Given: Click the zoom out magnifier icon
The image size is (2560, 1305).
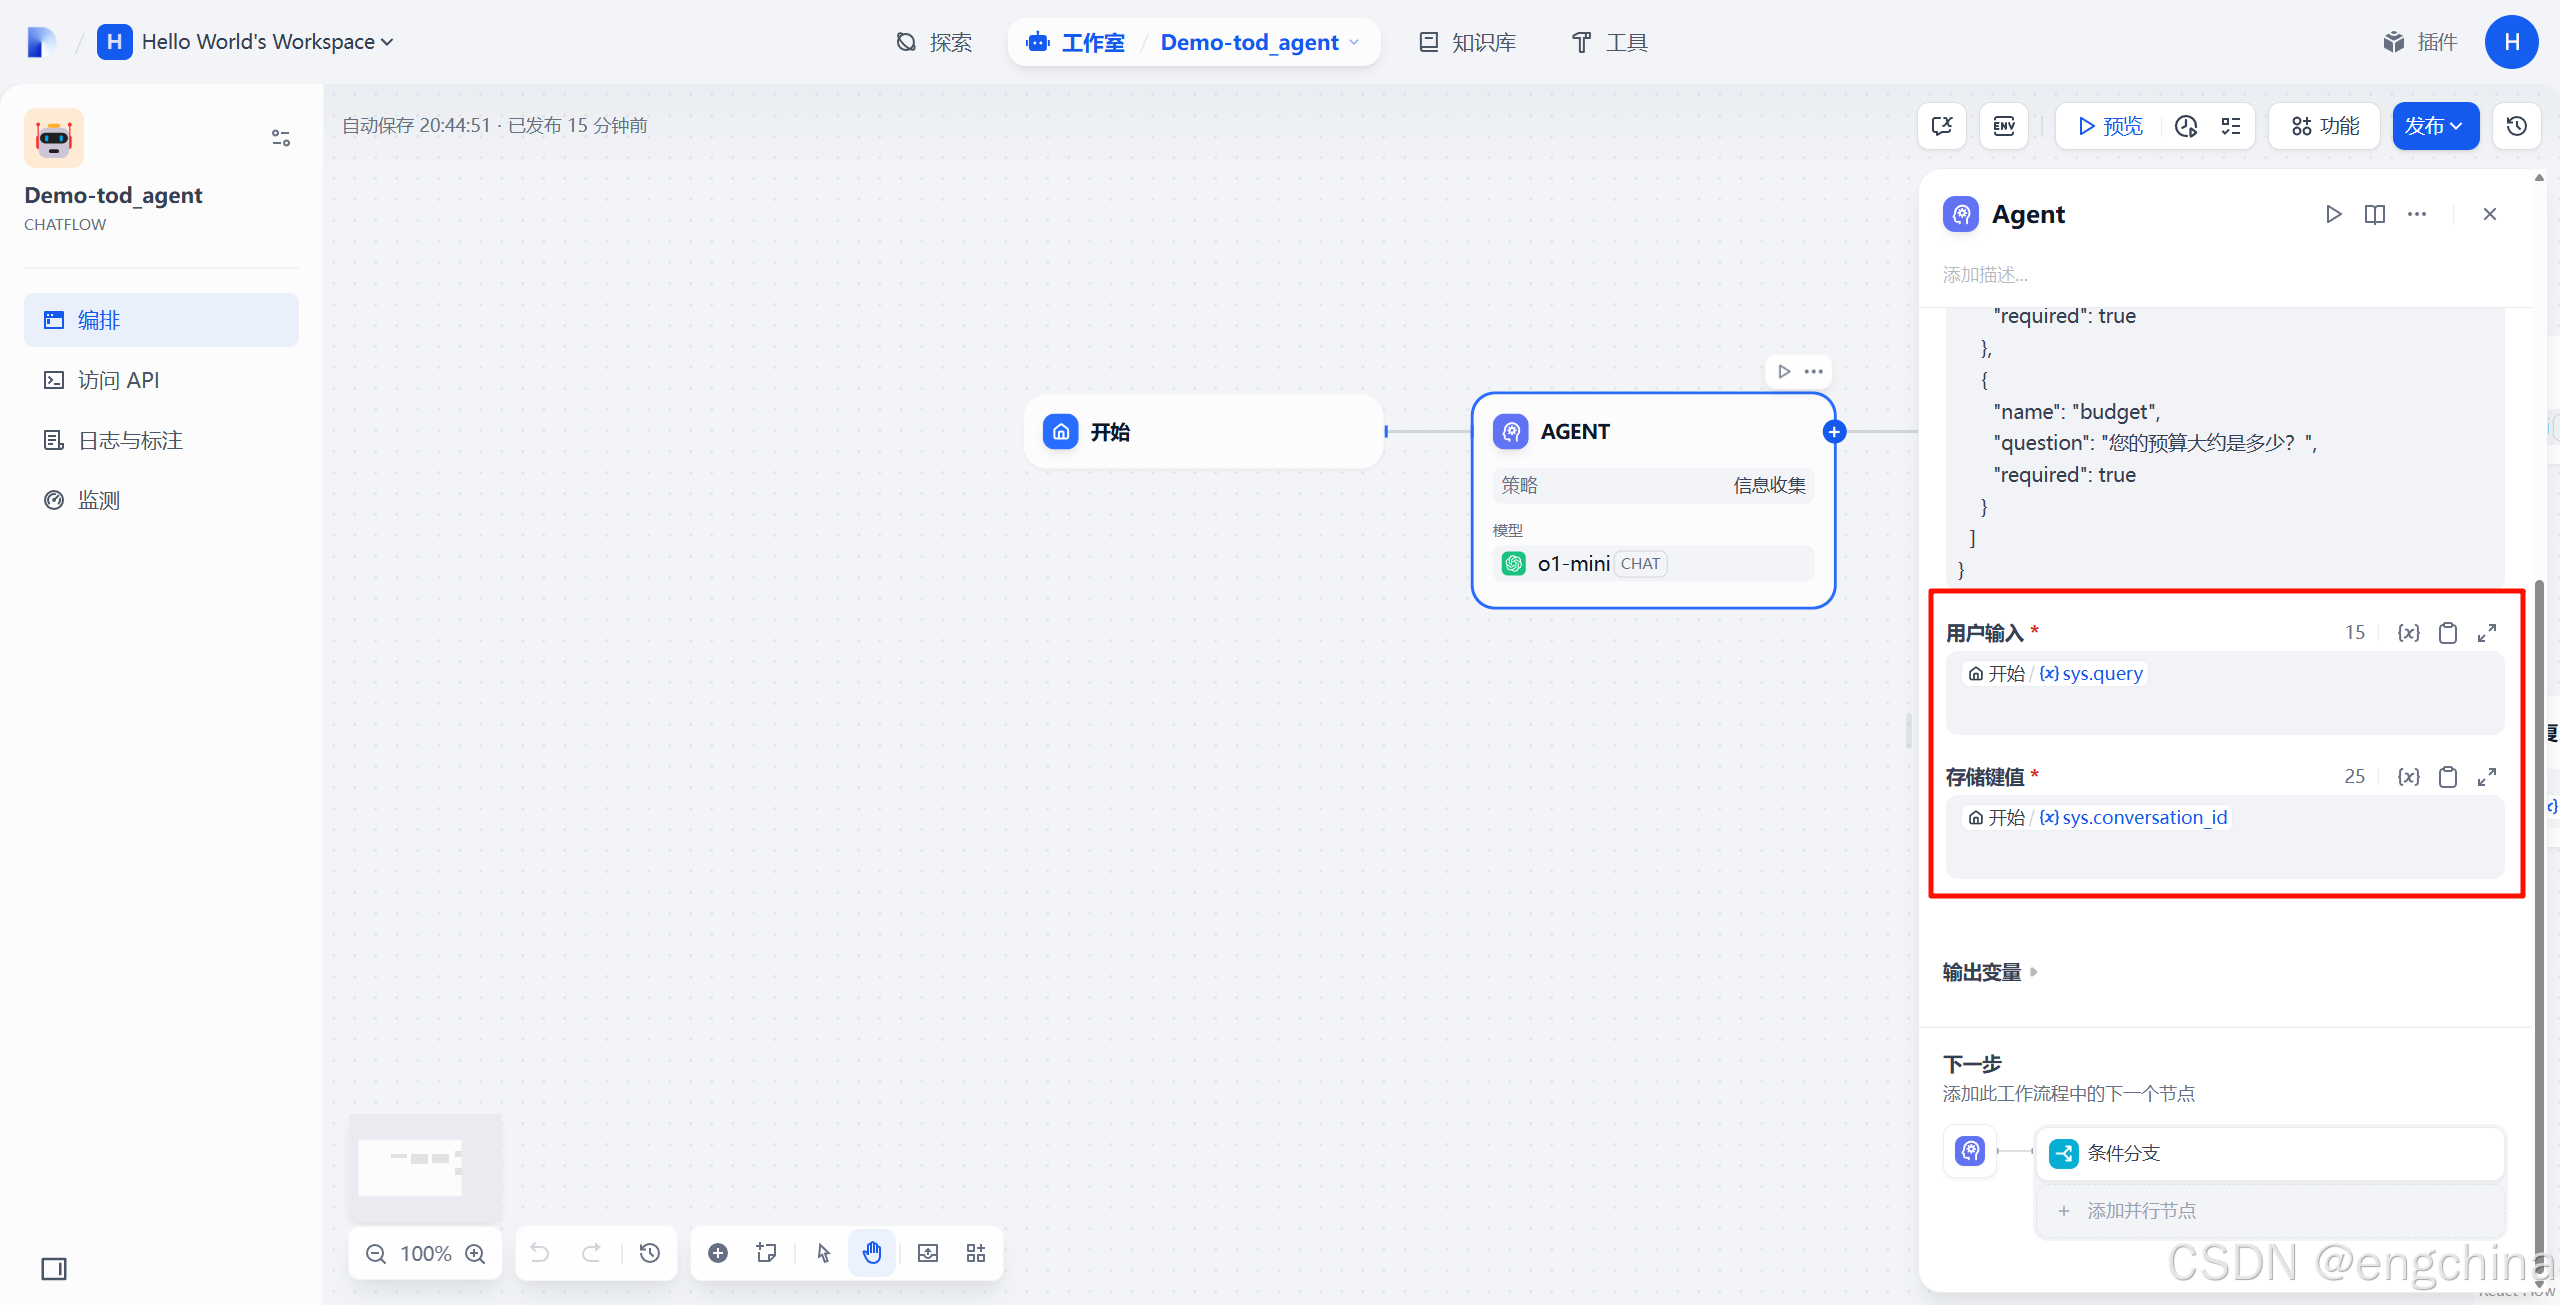Looking at the screenshot, I should pyautogui.click(x=376, y=1254).
